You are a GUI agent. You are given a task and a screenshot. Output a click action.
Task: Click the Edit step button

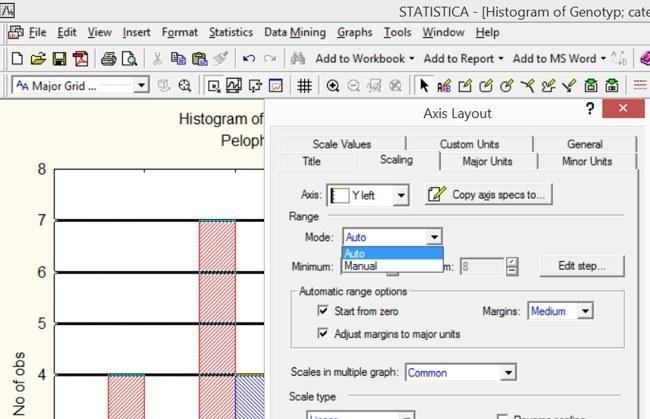pos(582,266)
